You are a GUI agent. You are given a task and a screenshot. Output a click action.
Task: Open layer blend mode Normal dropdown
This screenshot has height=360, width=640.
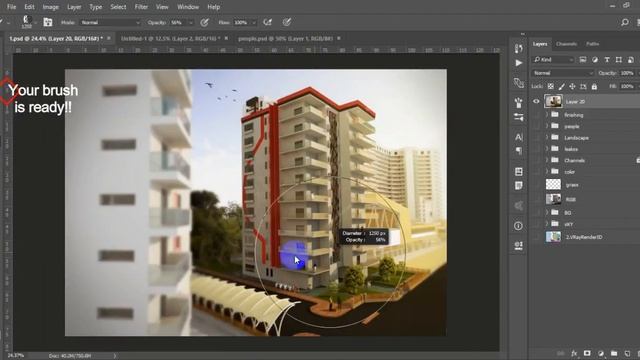562,73
